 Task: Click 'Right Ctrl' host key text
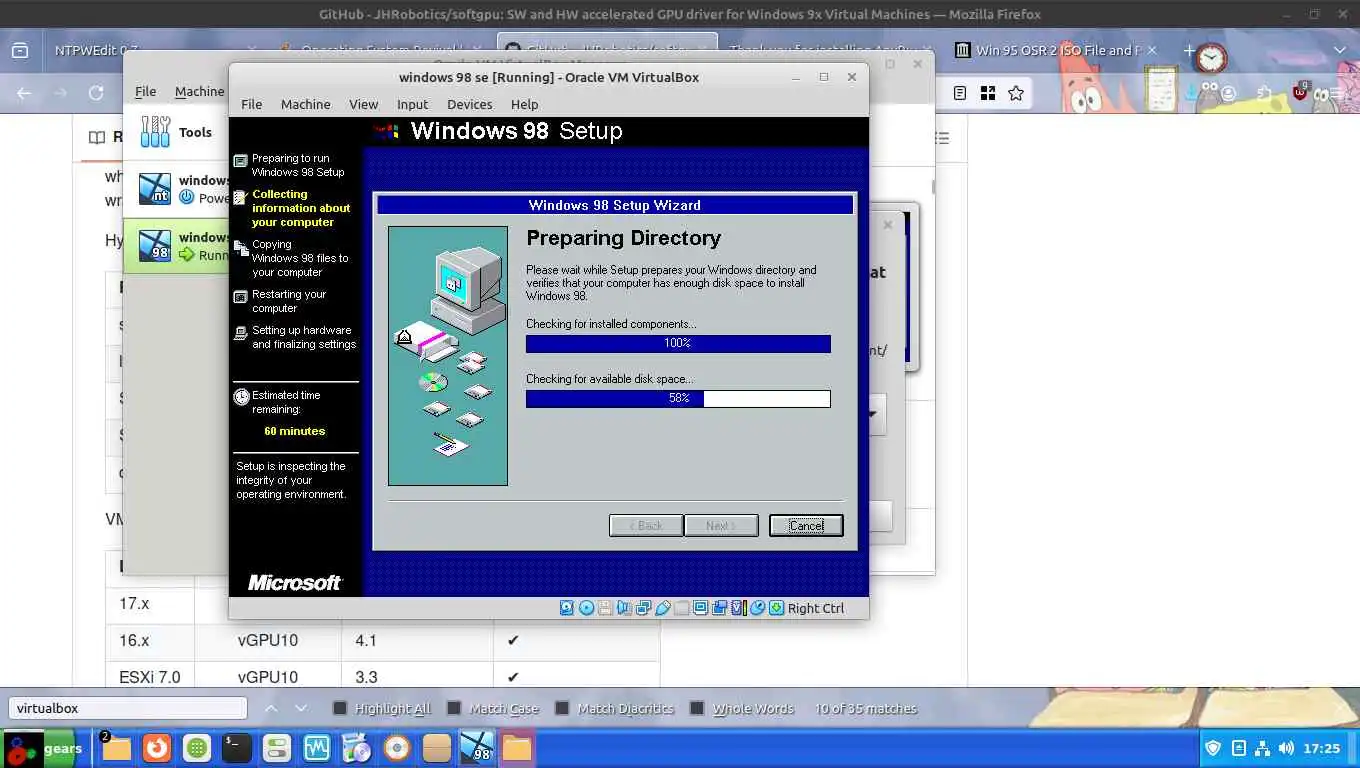pyautogui.click(x=816, y=608)
